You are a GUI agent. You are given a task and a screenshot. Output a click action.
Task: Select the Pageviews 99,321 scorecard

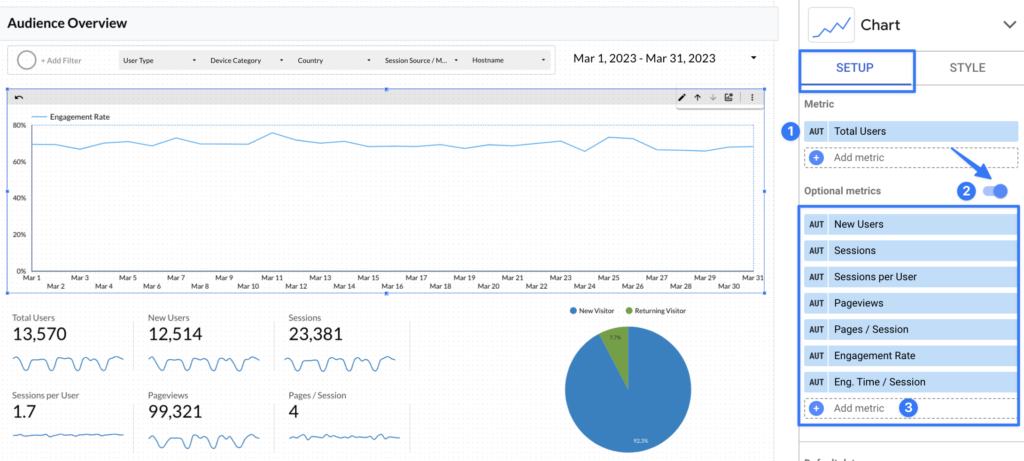(x=204, y=419)
